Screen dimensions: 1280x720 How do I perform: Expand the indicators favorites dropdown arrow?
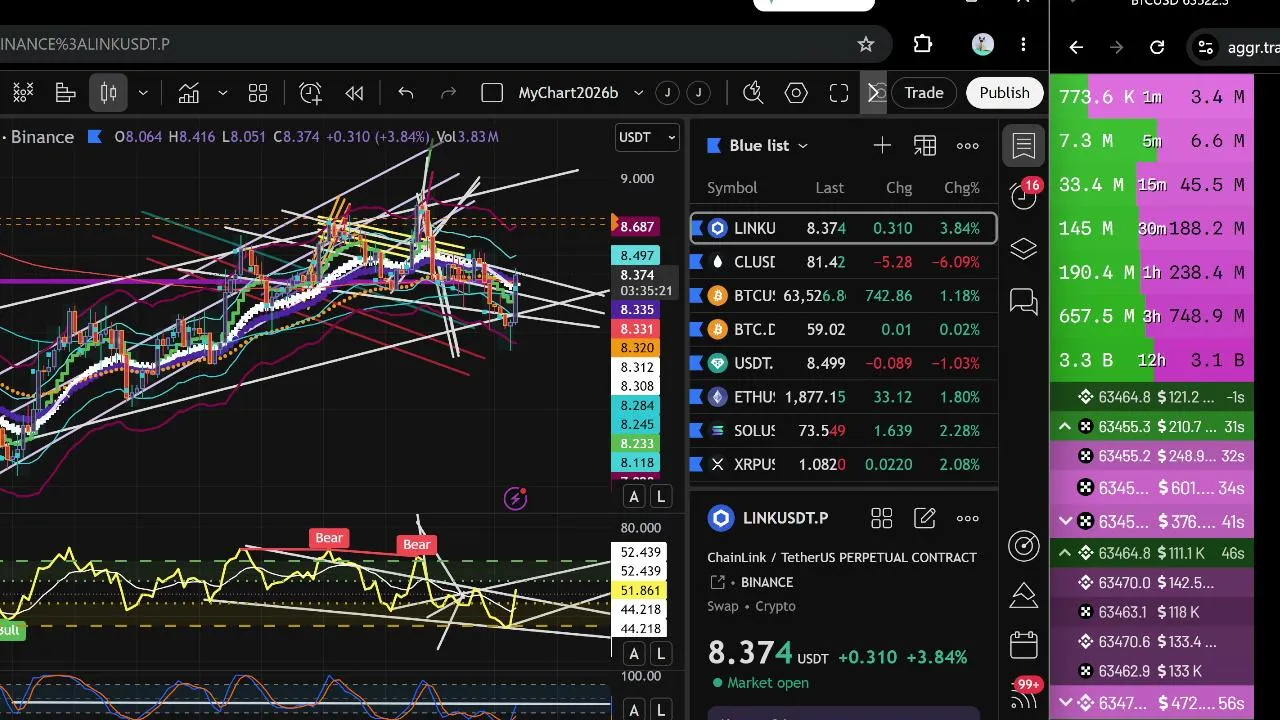coord(222,93)
